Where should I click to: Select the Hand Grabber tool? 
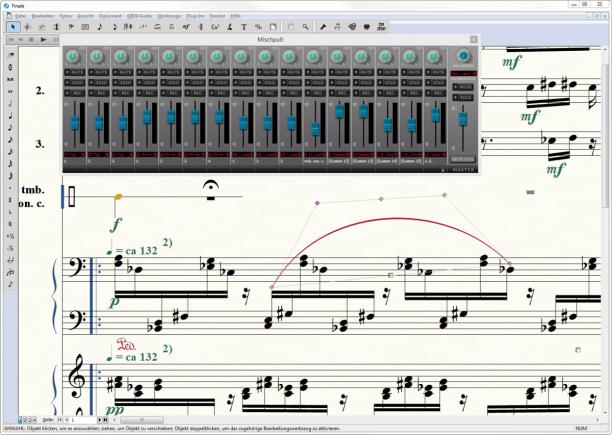click(291, 27)
